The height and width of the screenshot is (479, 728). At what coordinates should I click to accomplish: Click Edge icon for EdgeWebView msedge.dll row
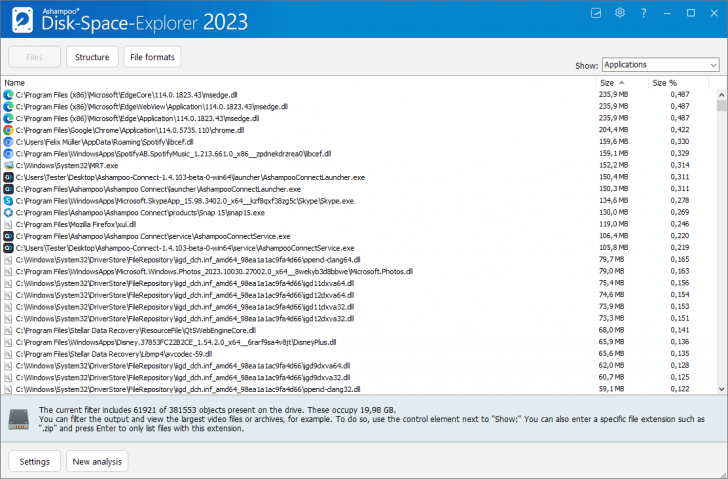tap(8, 107)
